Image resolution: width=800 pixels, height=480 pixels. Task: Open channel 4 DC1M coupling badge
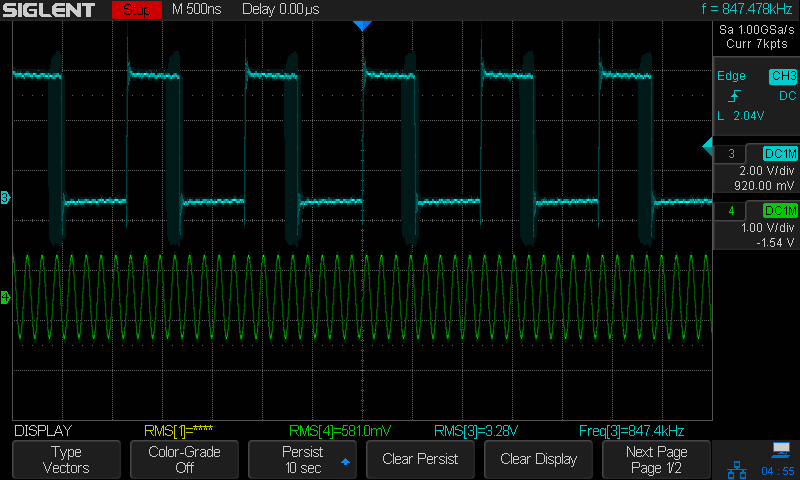tap(780, 211)
